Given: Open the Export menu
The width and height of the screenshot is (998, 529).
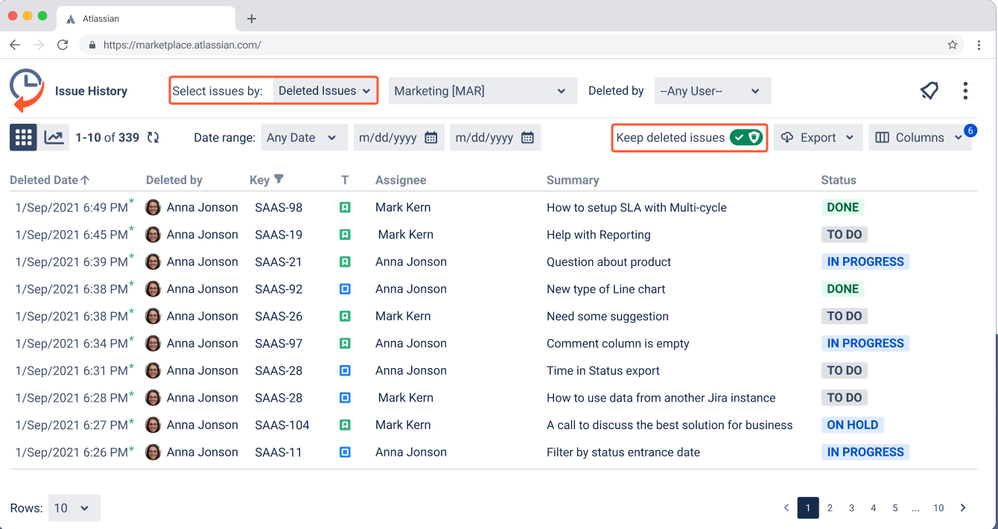Looking at the screenshot, I should [817, 138].
